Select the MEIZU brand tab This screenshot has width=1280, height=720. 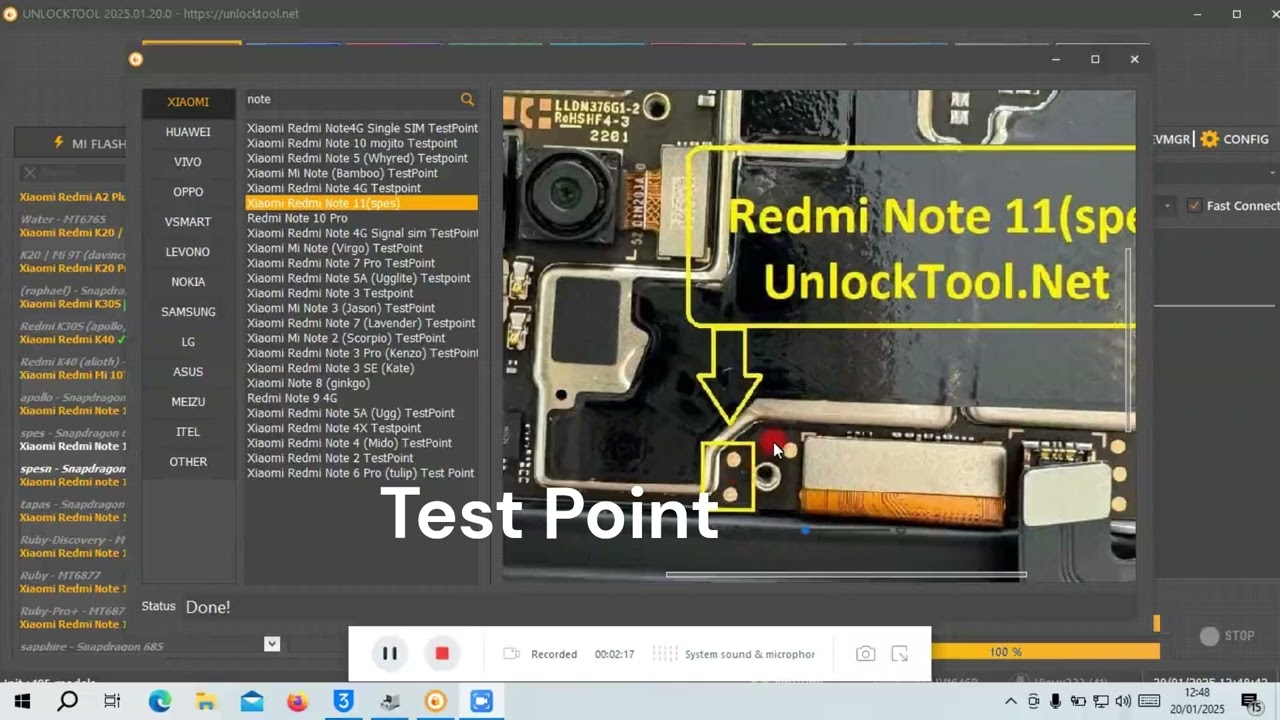[188, 402]
